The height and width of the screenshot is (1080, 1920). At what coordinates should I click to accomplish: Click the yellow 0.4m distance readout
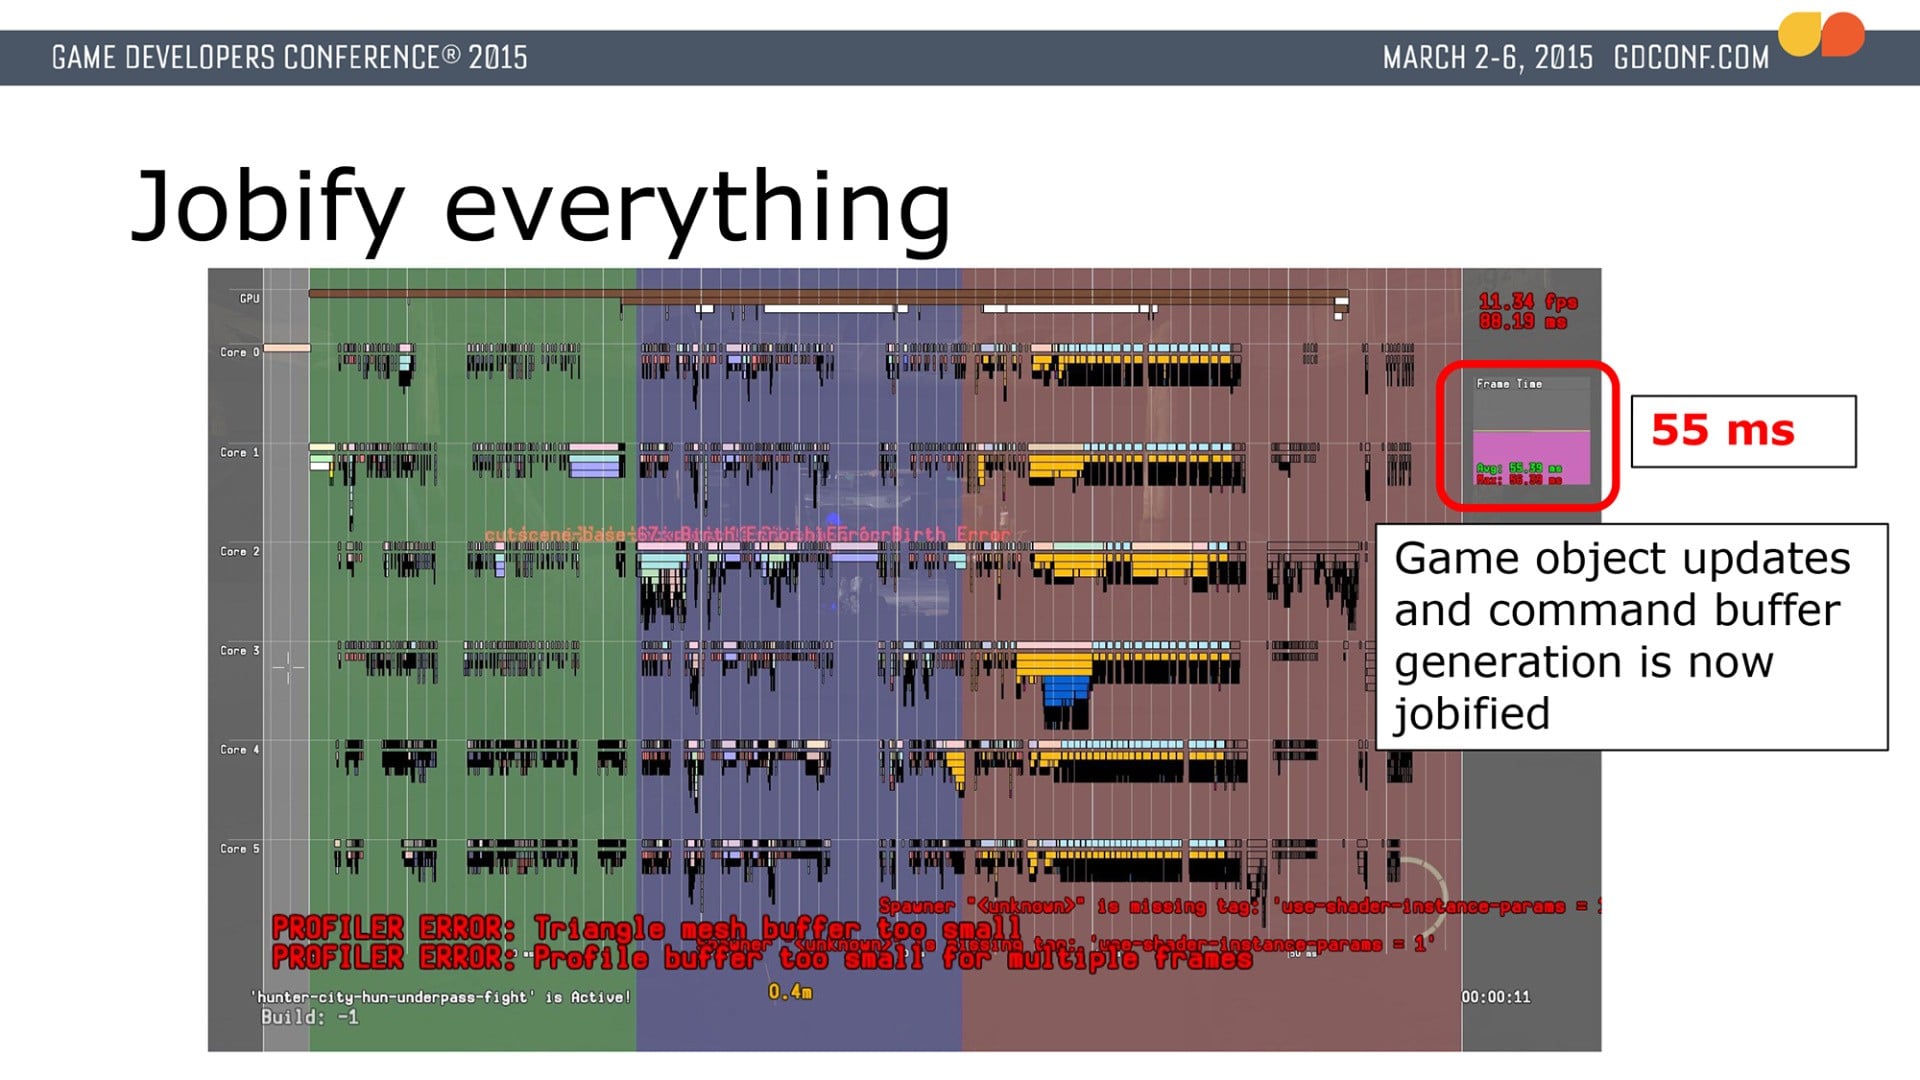790,991
